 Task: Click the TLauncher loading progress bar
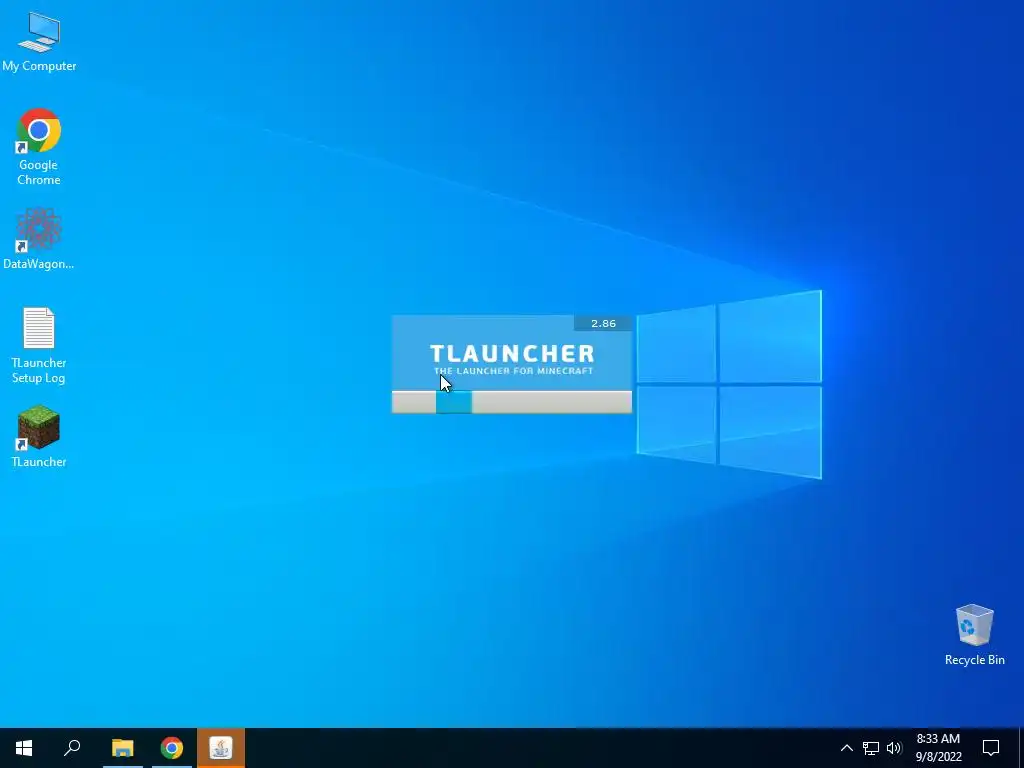[x=512, y=402]
